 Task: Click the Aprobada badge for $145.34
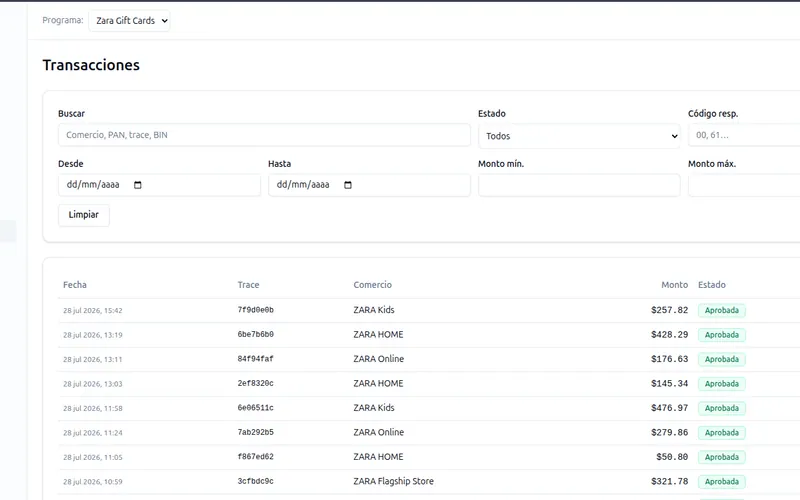(x=721, y=384)
